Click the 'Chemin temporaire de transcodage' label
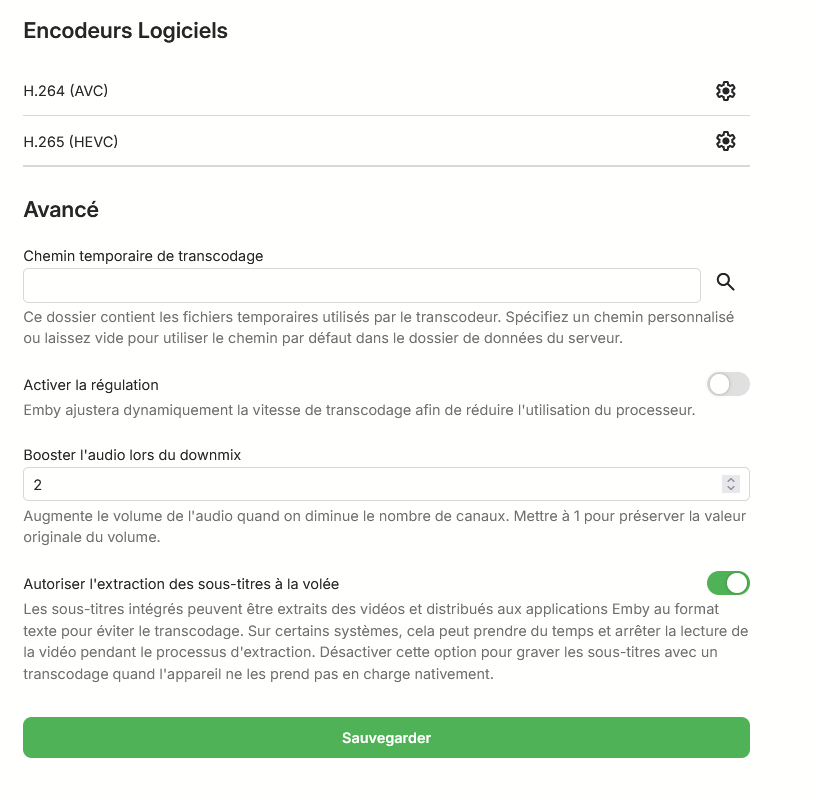This screenshot has width=817, height=798. [x=143, y=256]
